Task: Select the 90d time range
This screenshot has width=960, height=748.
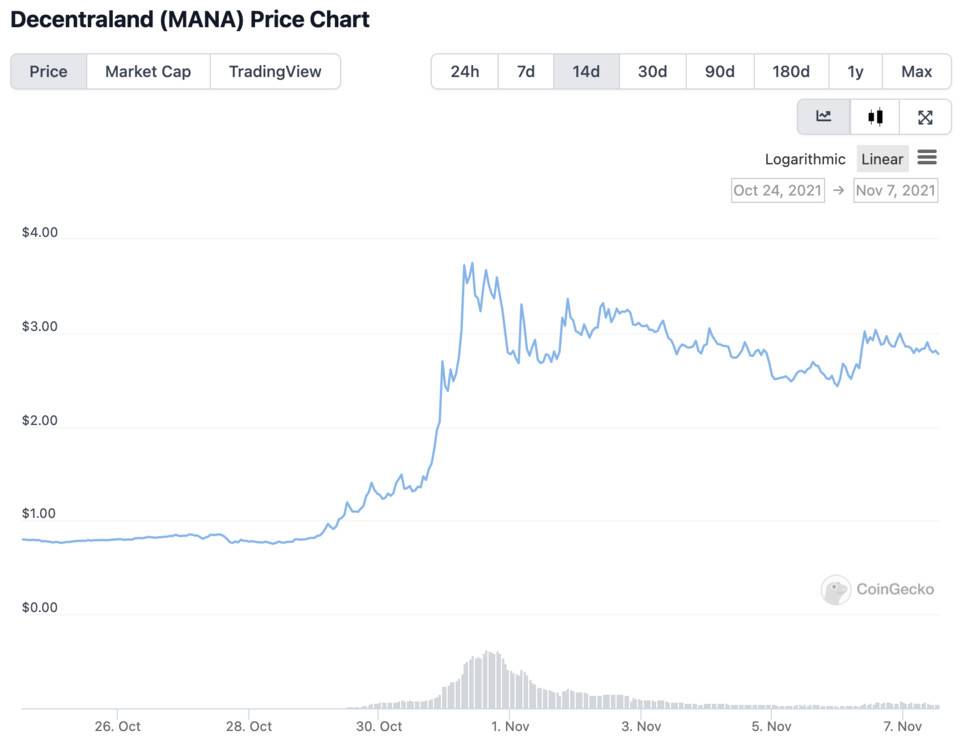Action: pos(720,72)
